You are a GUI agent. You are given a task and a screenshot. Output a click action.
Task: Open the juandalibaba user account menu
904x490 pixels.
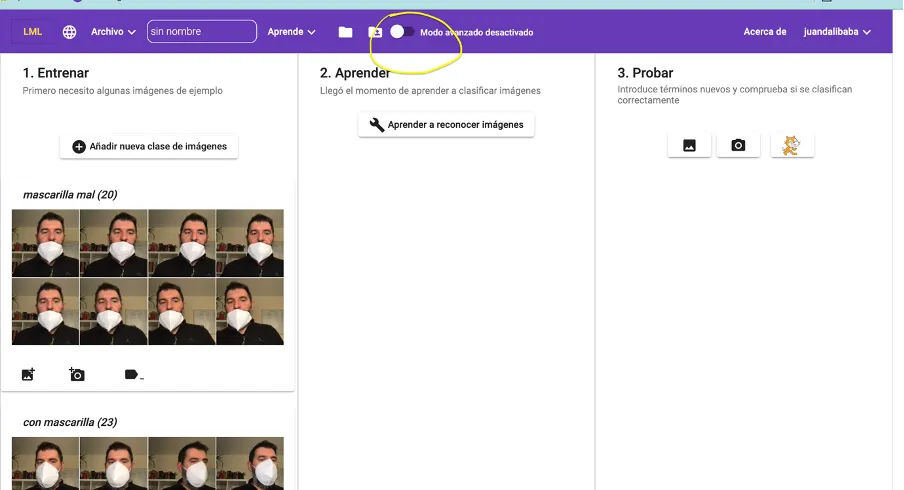tap(837, 32)
